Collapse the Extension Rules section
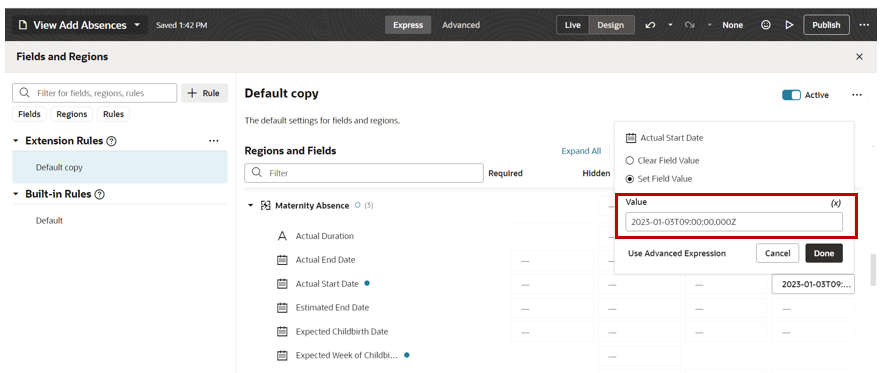The width and height of the screenshot is (885, 373). [x=16, y=141]
